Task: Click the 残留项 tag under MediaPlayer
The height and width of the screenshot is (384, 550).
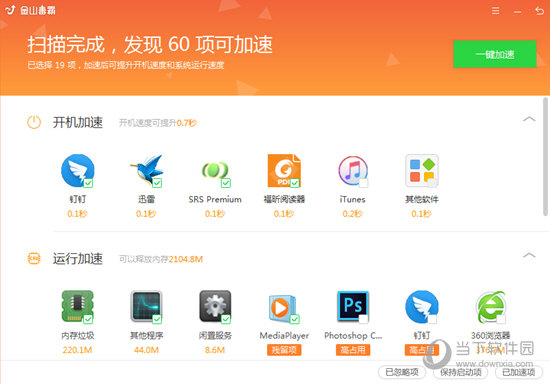Action: click(x=284, y=350)
